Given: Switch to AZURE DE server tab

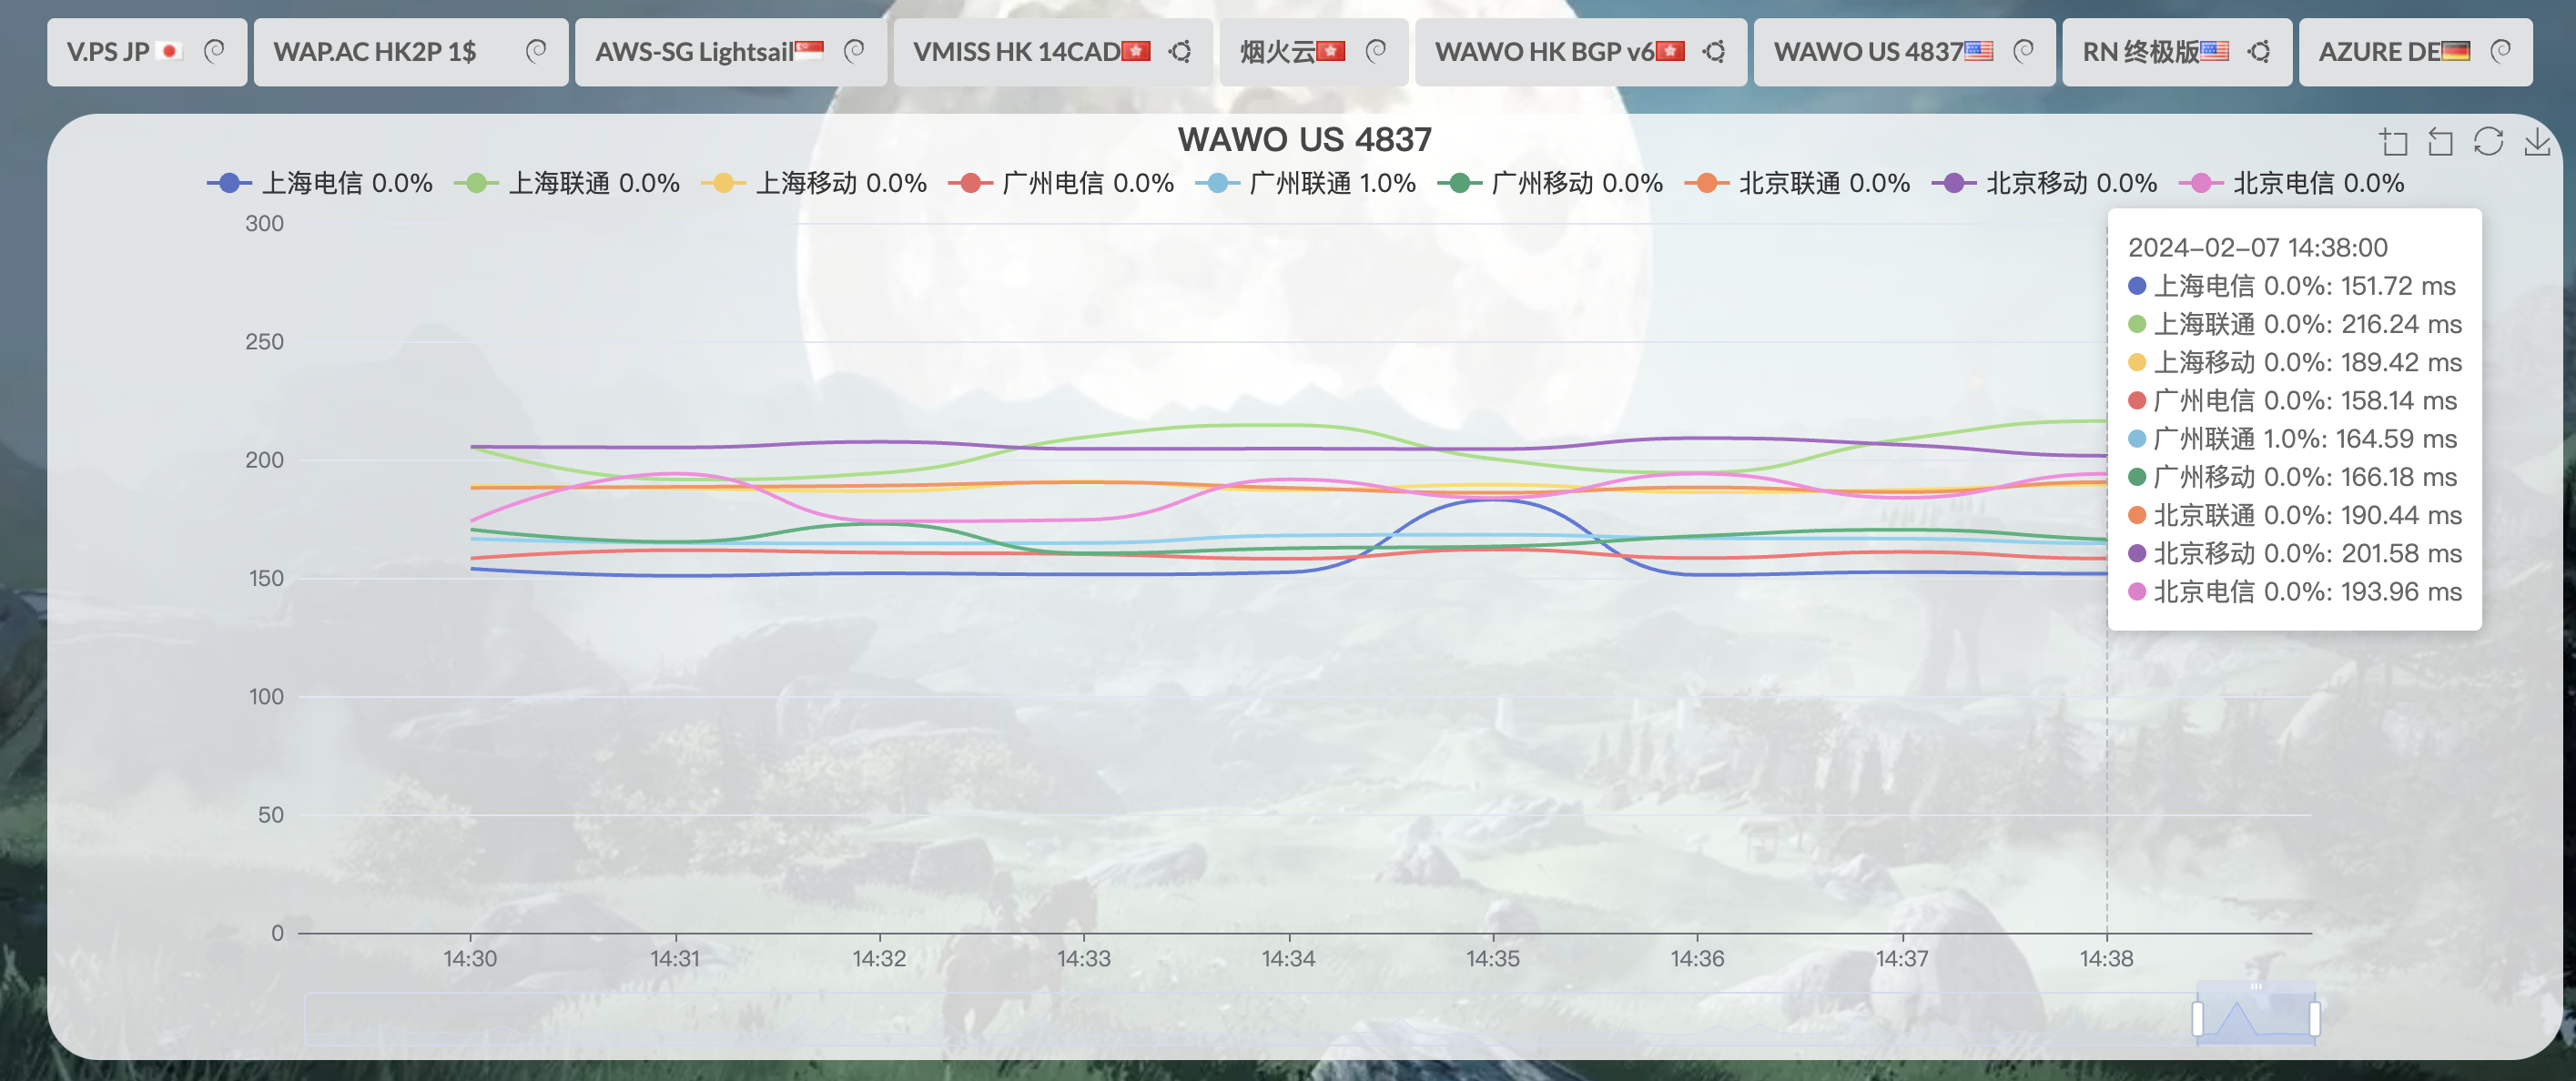Looking at the screenshot, I should 2415,51.
